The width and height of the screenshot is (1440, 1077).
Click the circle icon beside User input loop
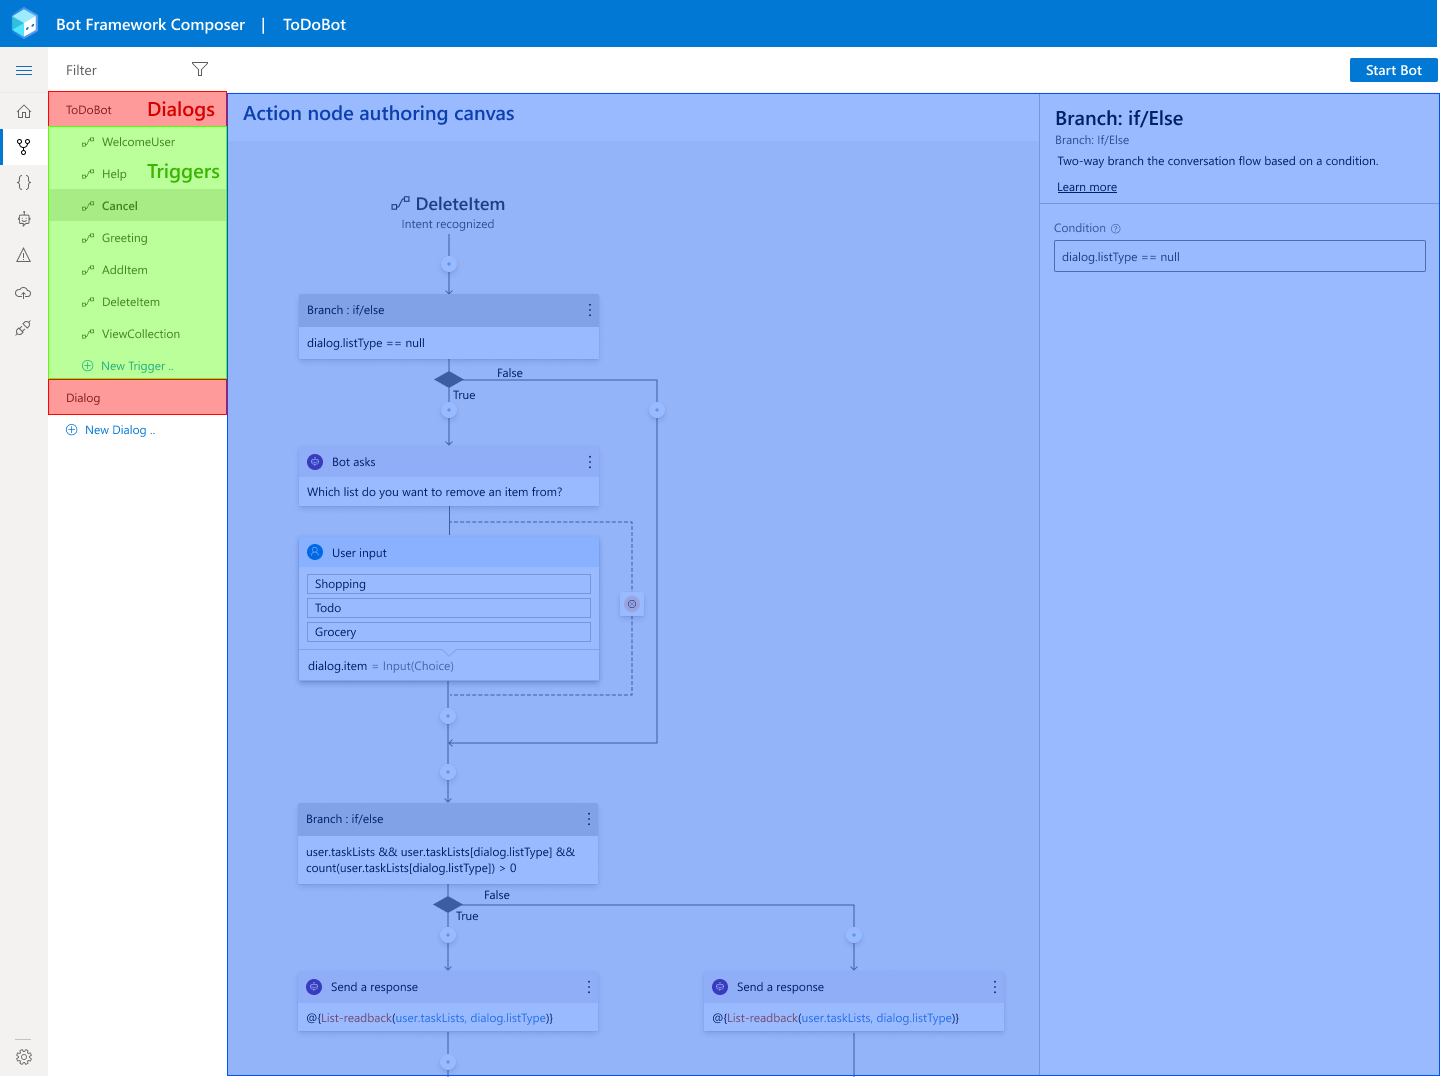click(632, 604)
